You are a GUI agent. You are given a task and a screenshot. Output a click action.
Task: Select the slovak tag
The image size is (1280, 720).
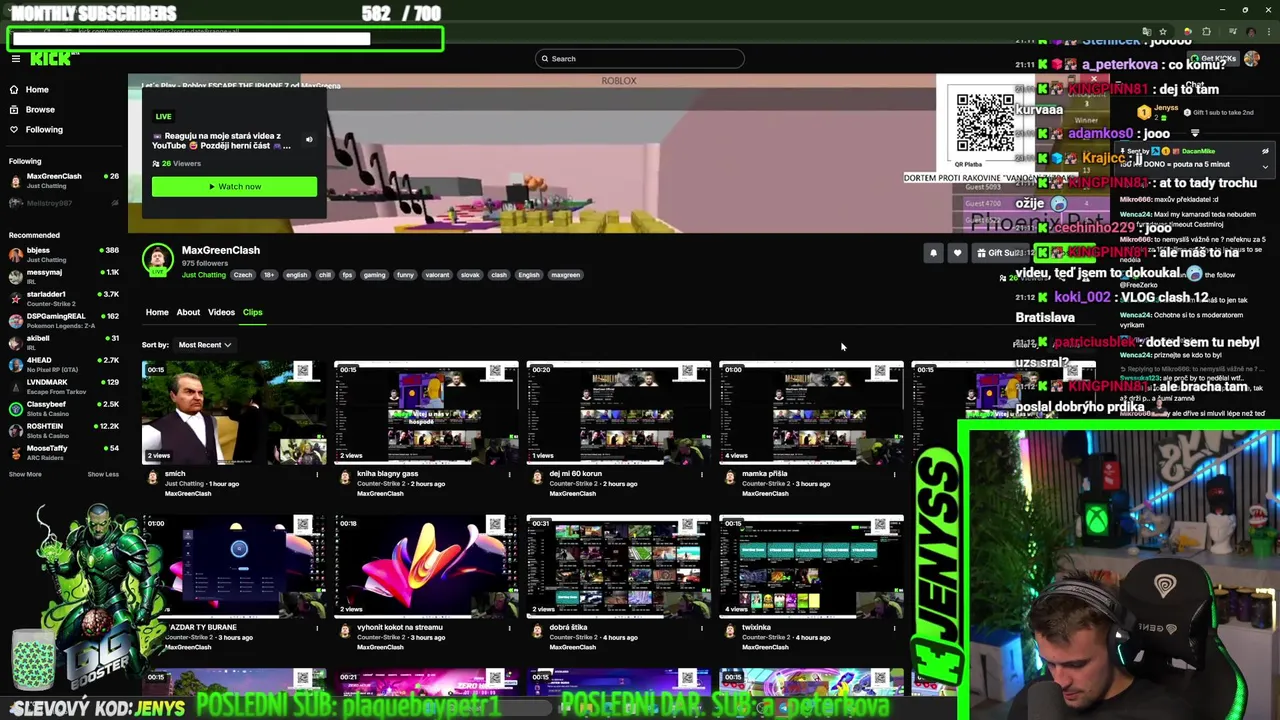(x=470, y=275)
